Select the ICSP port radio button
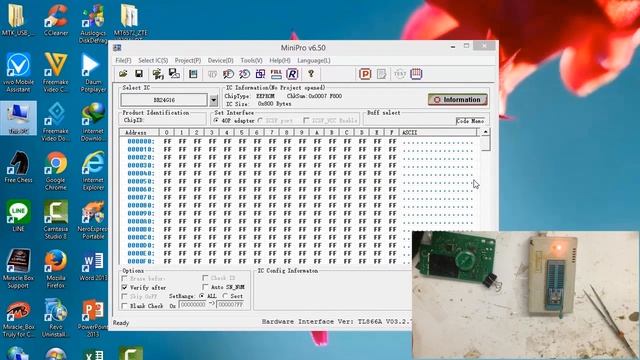 260,120
